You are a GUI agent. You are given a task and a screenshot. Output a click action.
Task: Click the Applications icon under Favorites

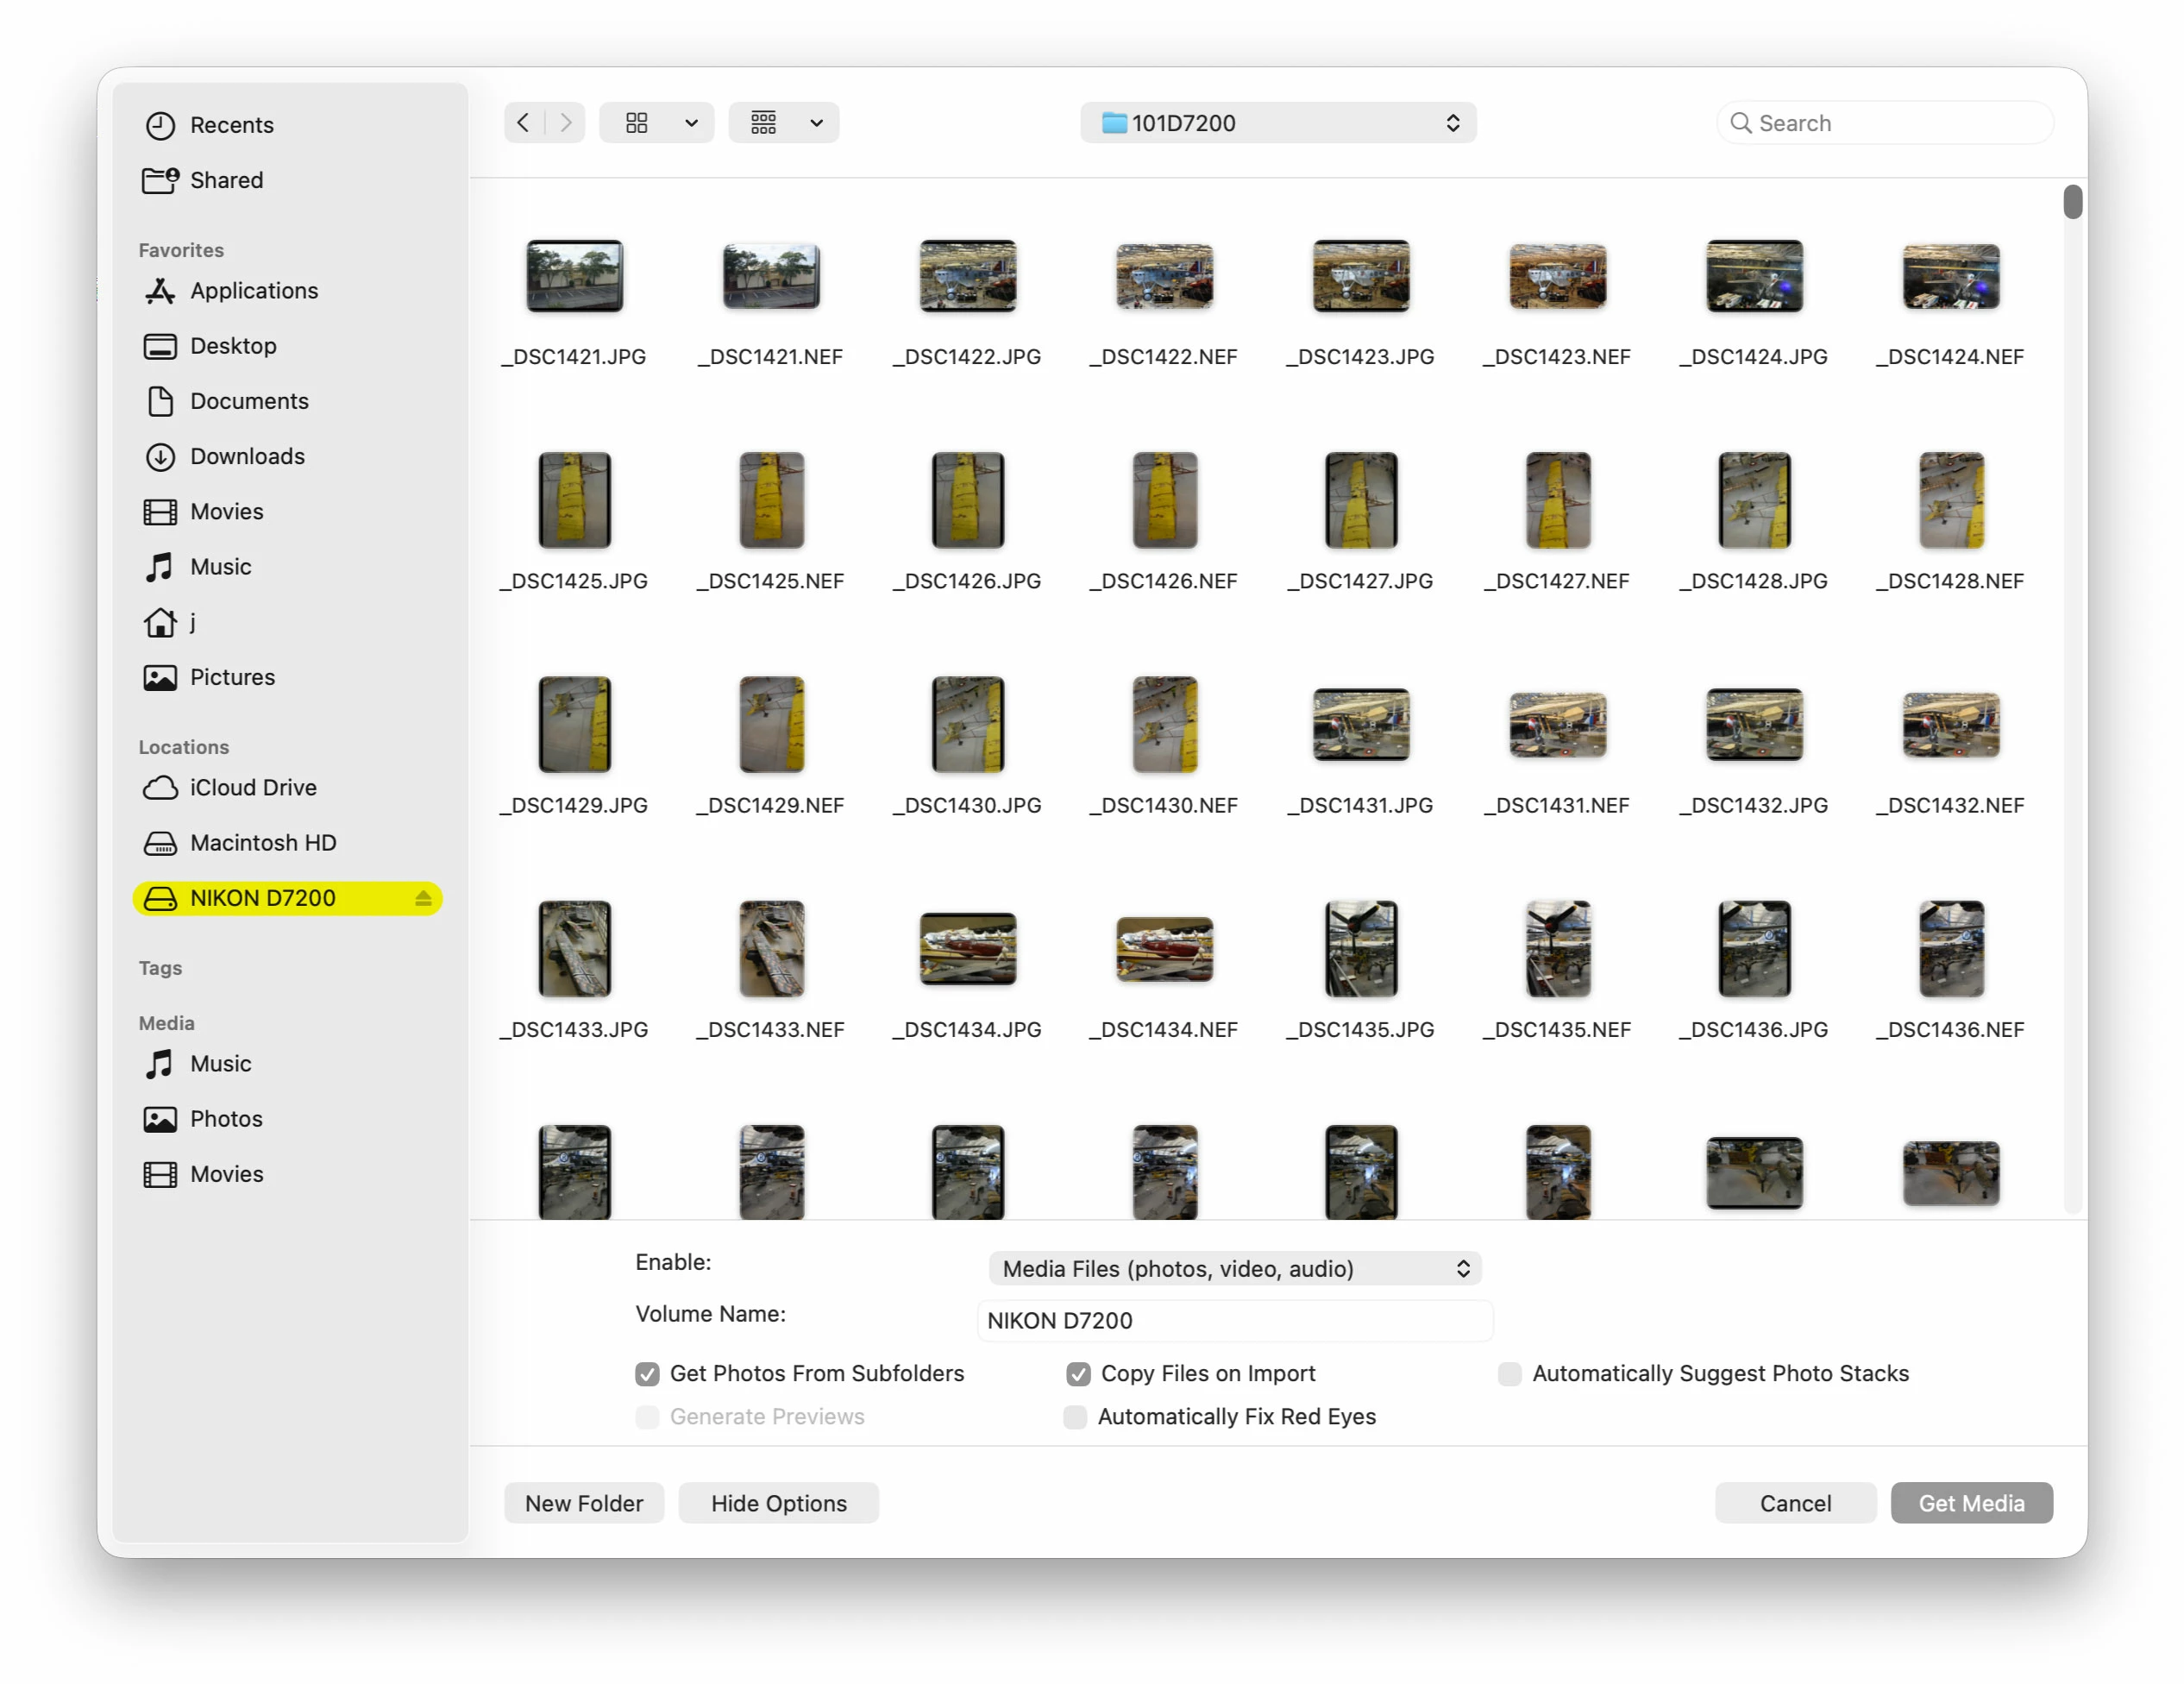point(160,291)
